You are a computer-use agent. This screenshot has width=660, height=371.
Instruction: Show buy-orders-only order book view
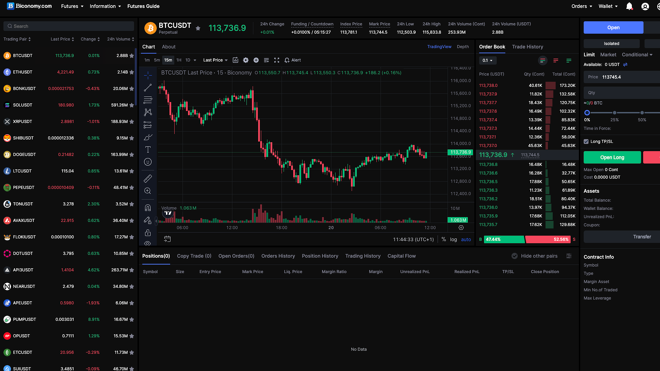[x=569, y=61]
